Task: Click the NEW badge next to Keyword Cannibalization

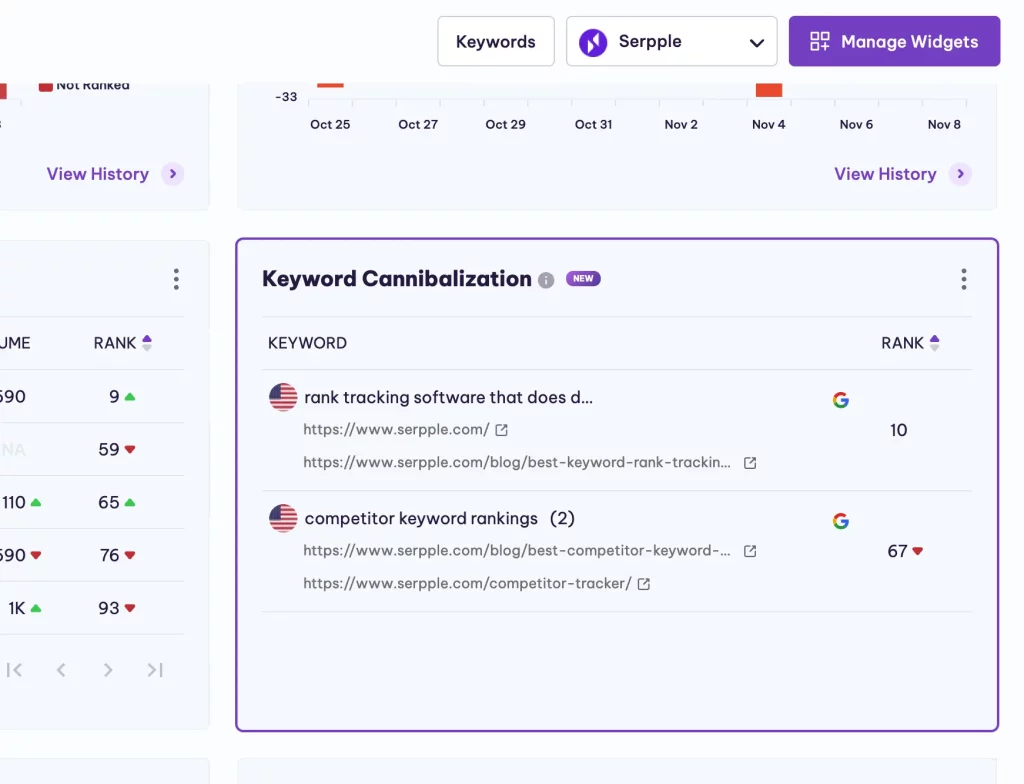Action: 583,278
